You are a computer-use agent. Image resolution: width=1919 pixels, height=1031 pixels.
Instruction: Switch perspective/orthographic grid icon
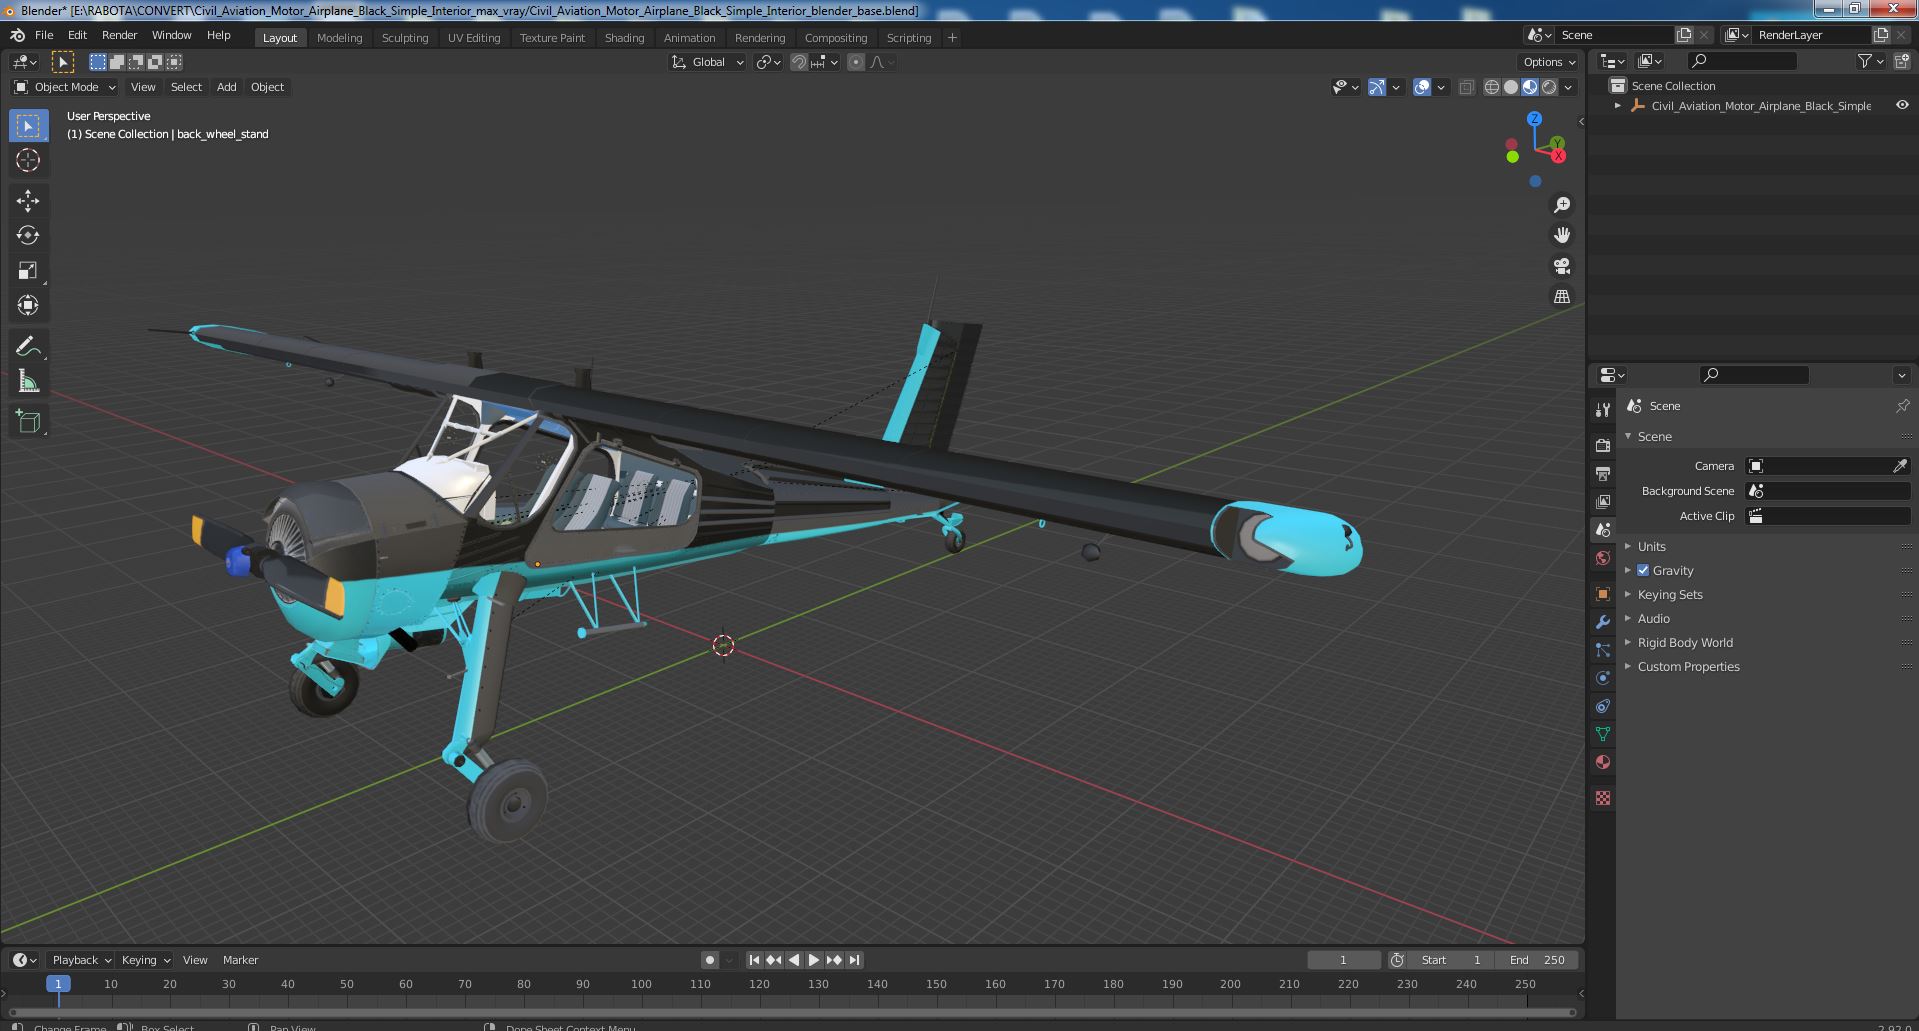coord(1561,296)
